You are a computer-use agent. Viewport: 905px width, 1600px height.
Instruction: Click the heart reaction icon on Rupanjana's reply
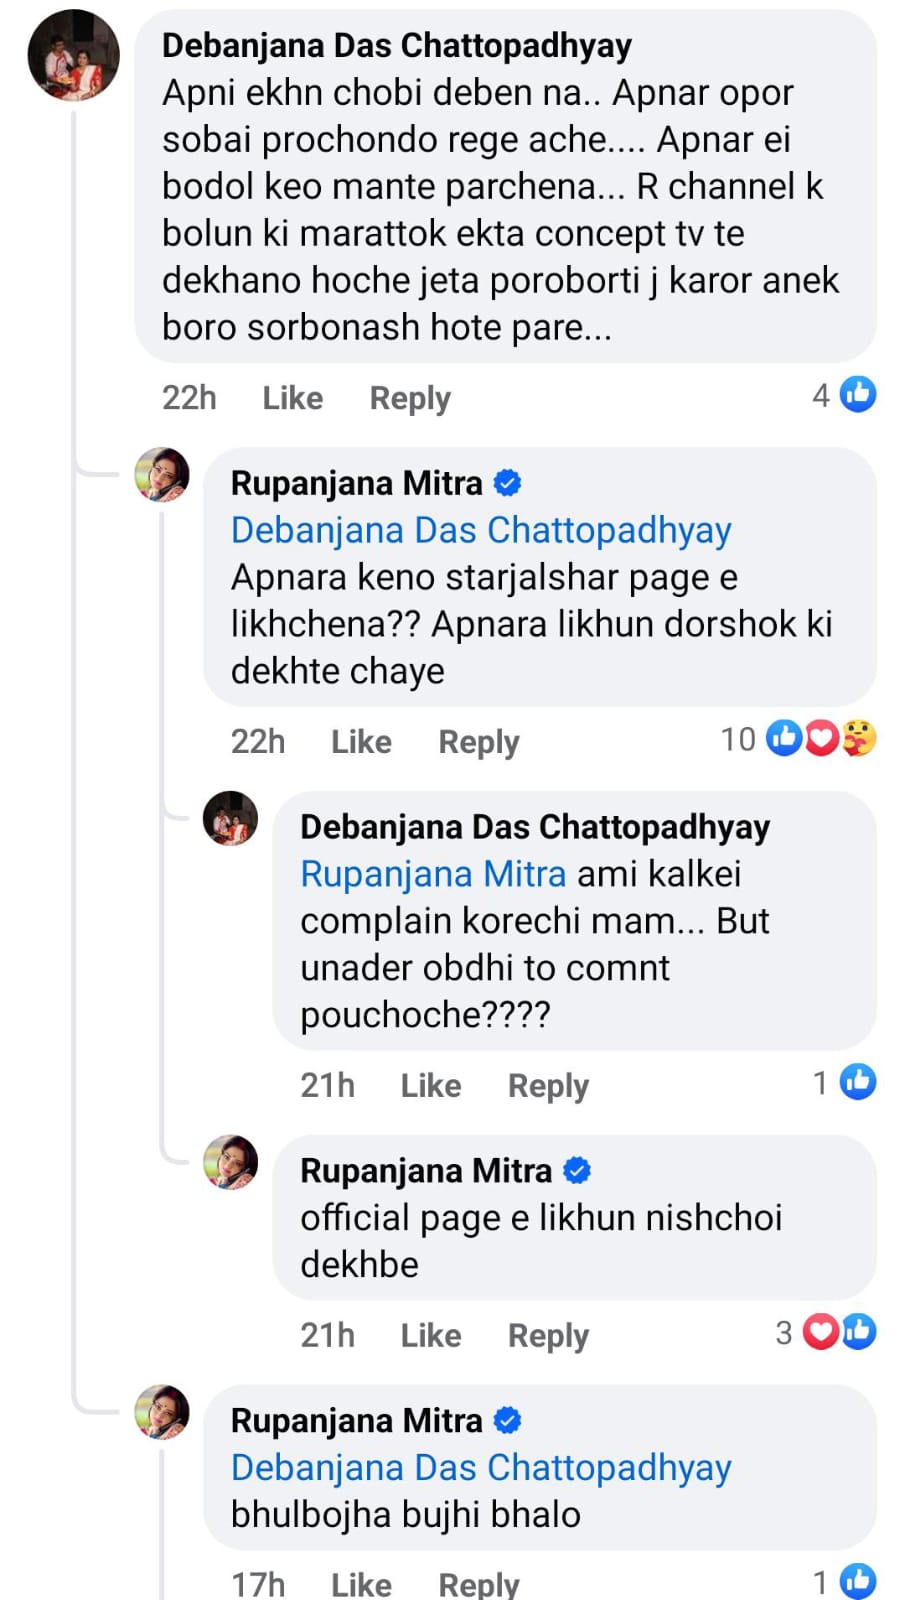[821, 738]
